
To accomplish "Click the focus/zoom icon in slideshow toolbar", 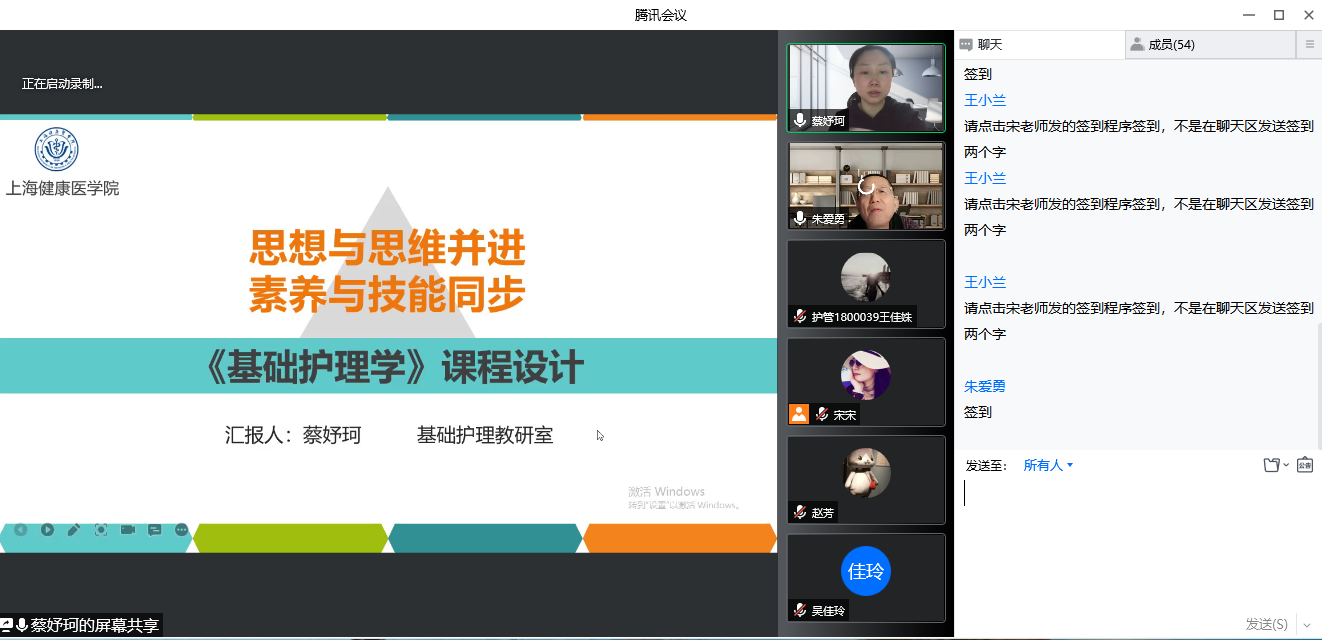I will point(101,530).
